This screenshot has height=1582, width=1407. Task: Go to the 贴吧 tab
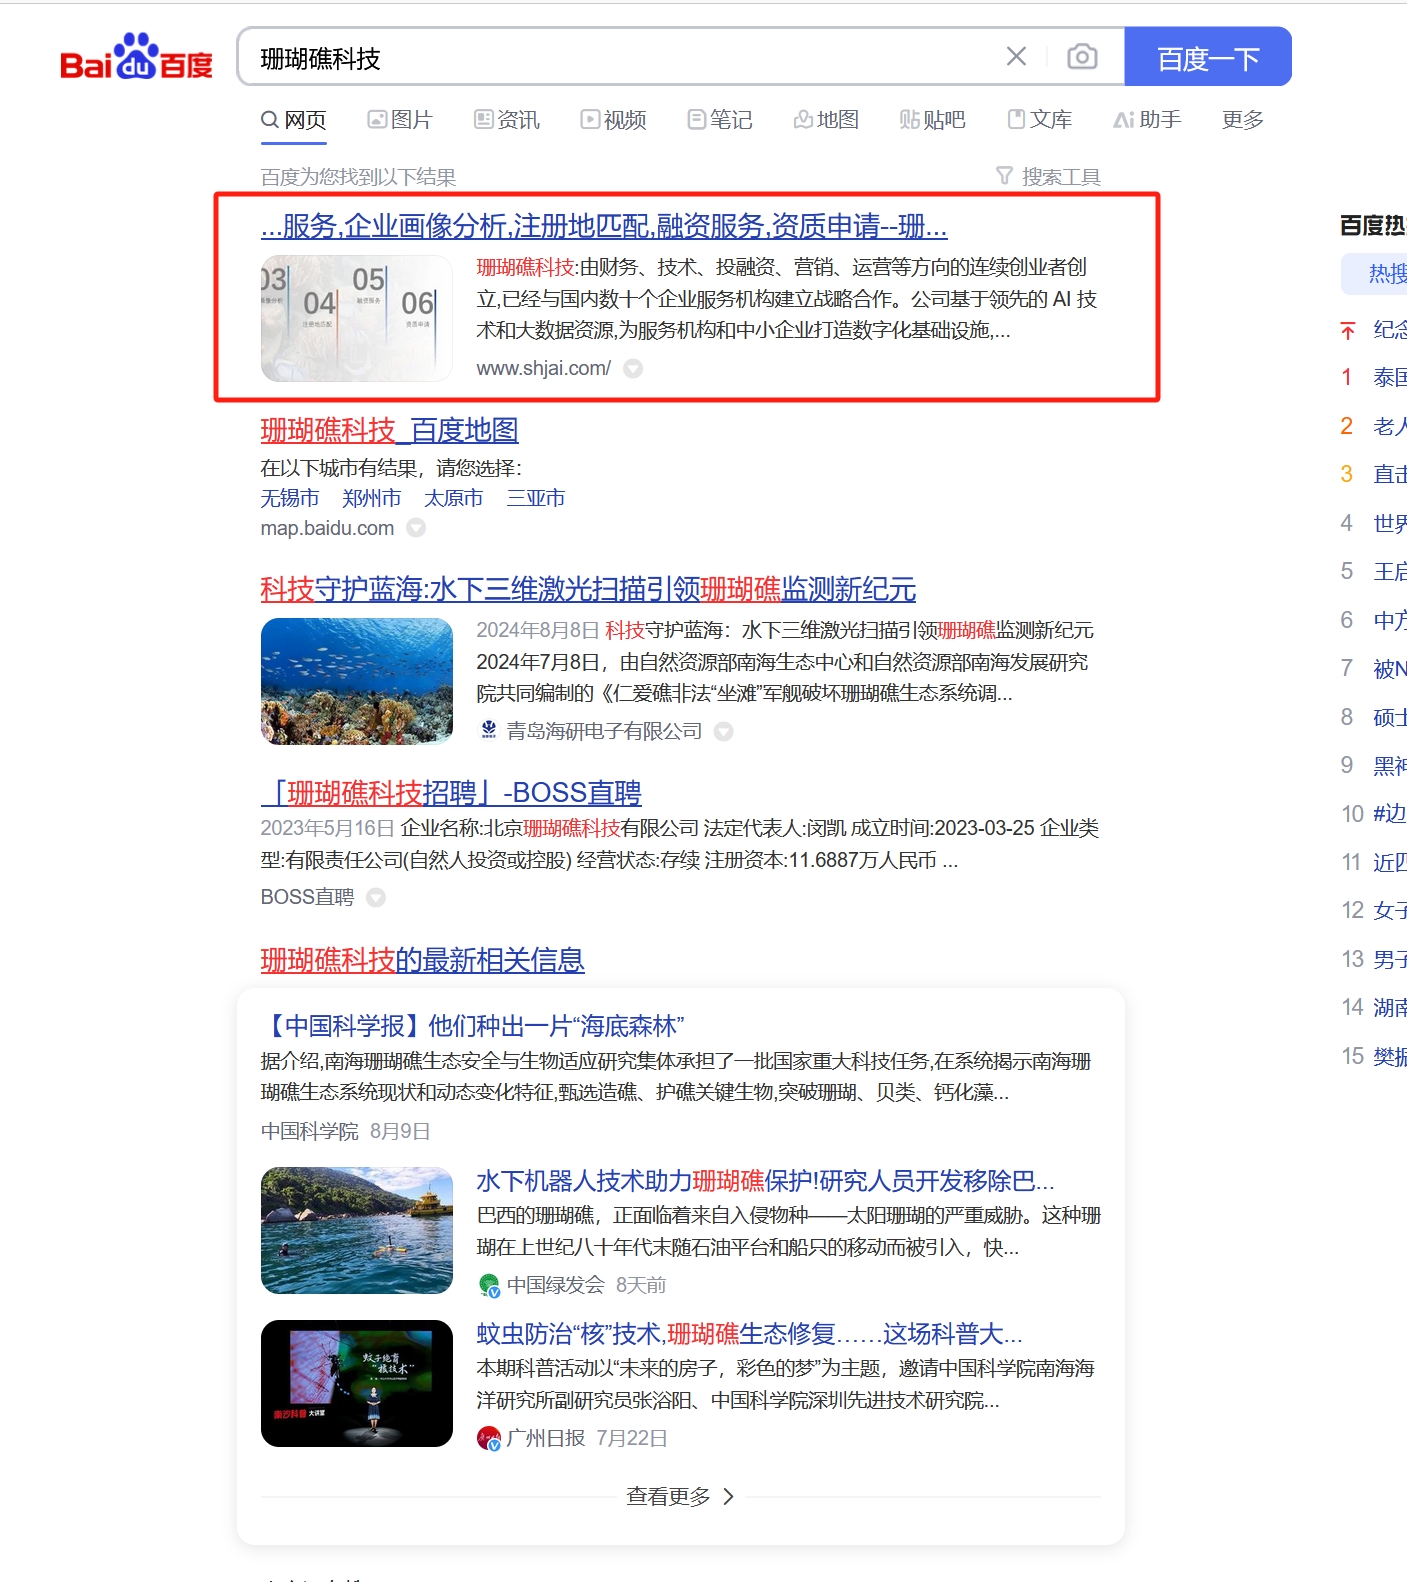point(932,120)
